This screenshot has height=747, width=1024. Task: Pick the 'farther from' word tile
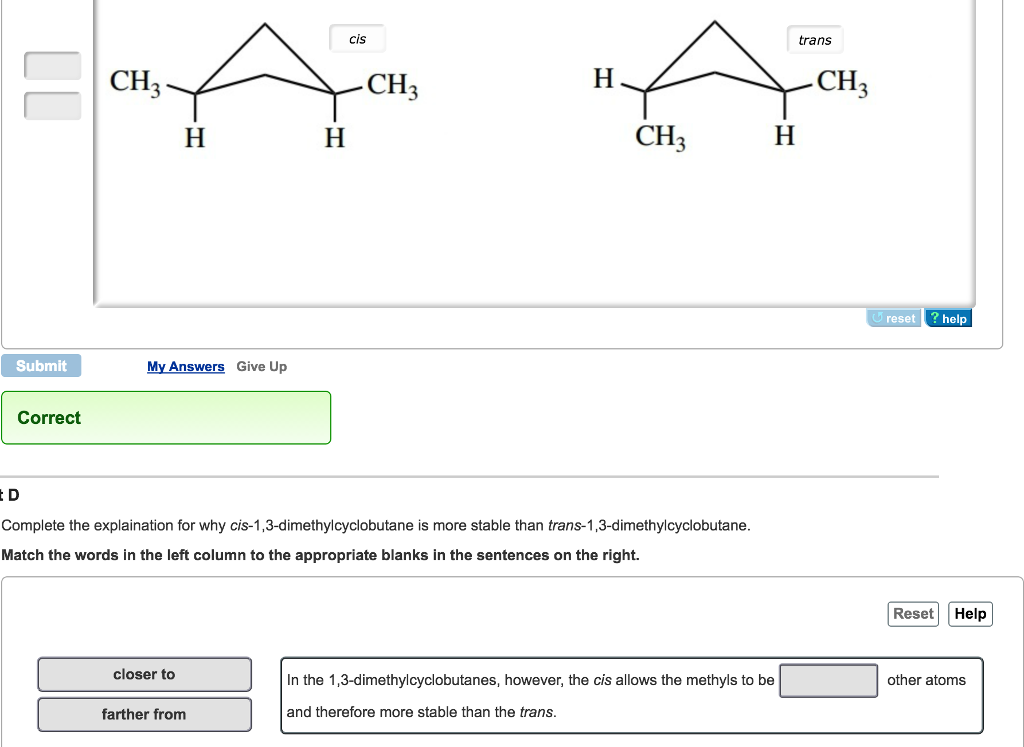click(x=144, y=714)
